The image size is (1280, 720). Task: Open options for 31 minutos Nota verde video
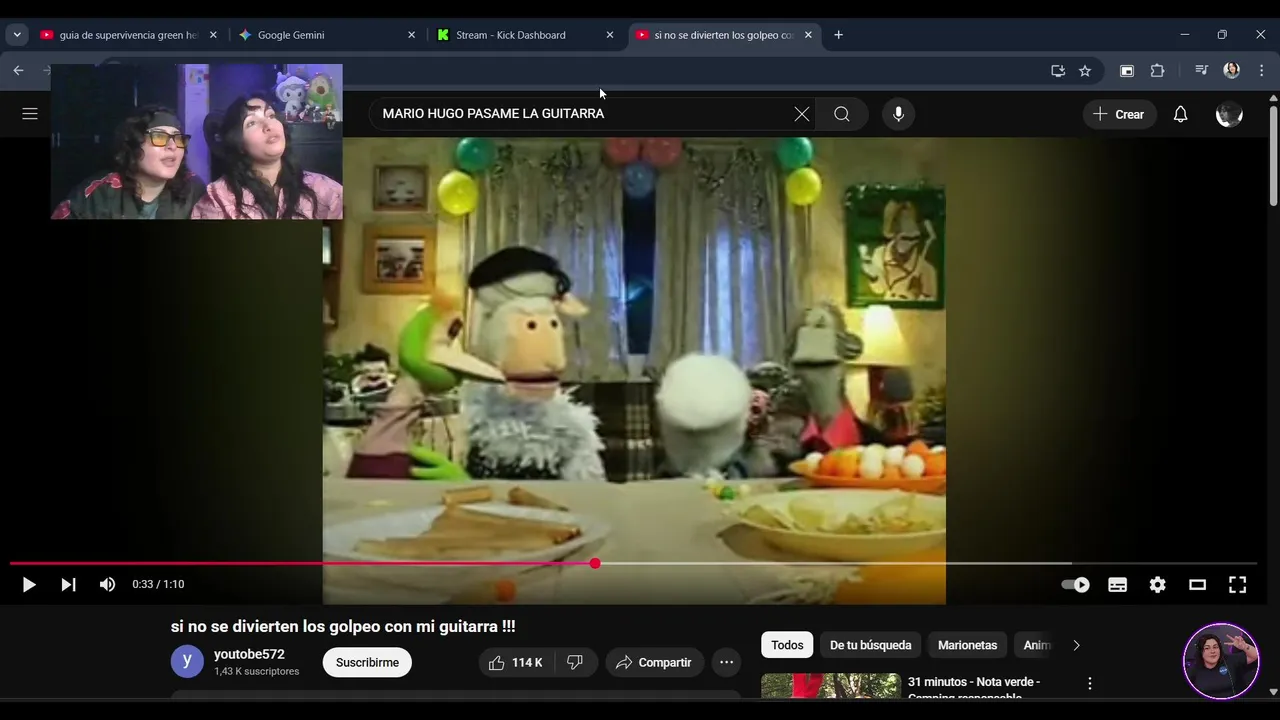1090,684
